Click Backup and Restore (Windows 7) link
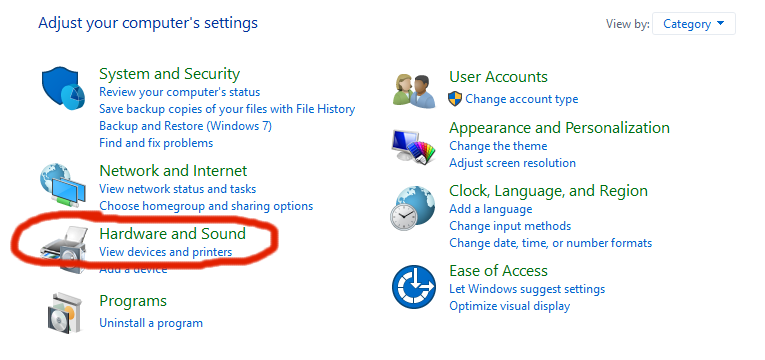Image resolution: width=765 pixels, height=360 pixels. (x=185, y=126)
